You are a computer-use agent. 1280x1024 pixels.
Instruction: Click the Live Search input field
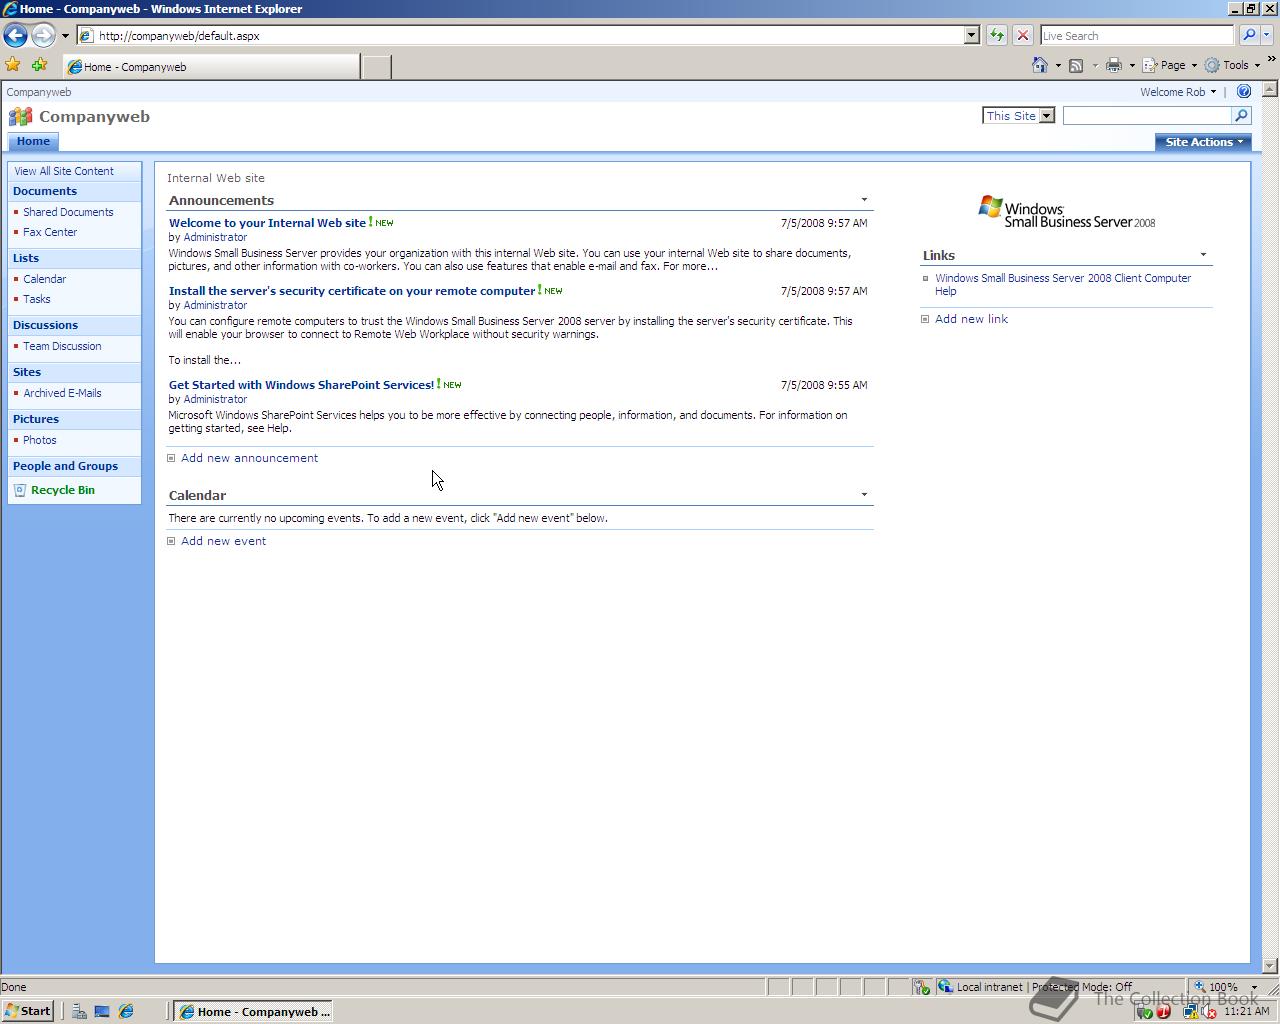(x=1137, y=35)
